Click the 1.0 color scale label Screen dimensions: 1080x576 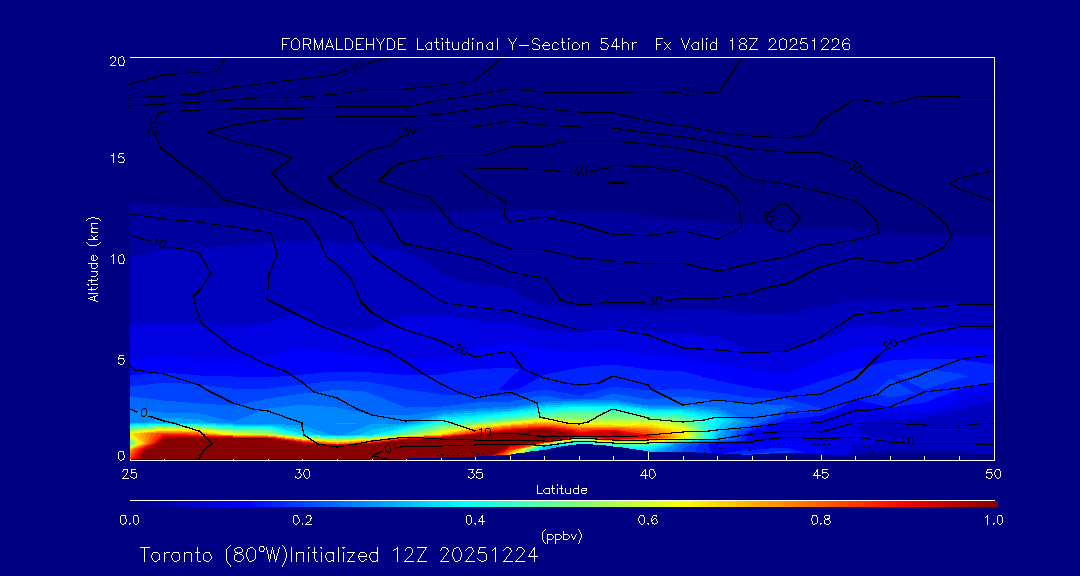[994, 520]
